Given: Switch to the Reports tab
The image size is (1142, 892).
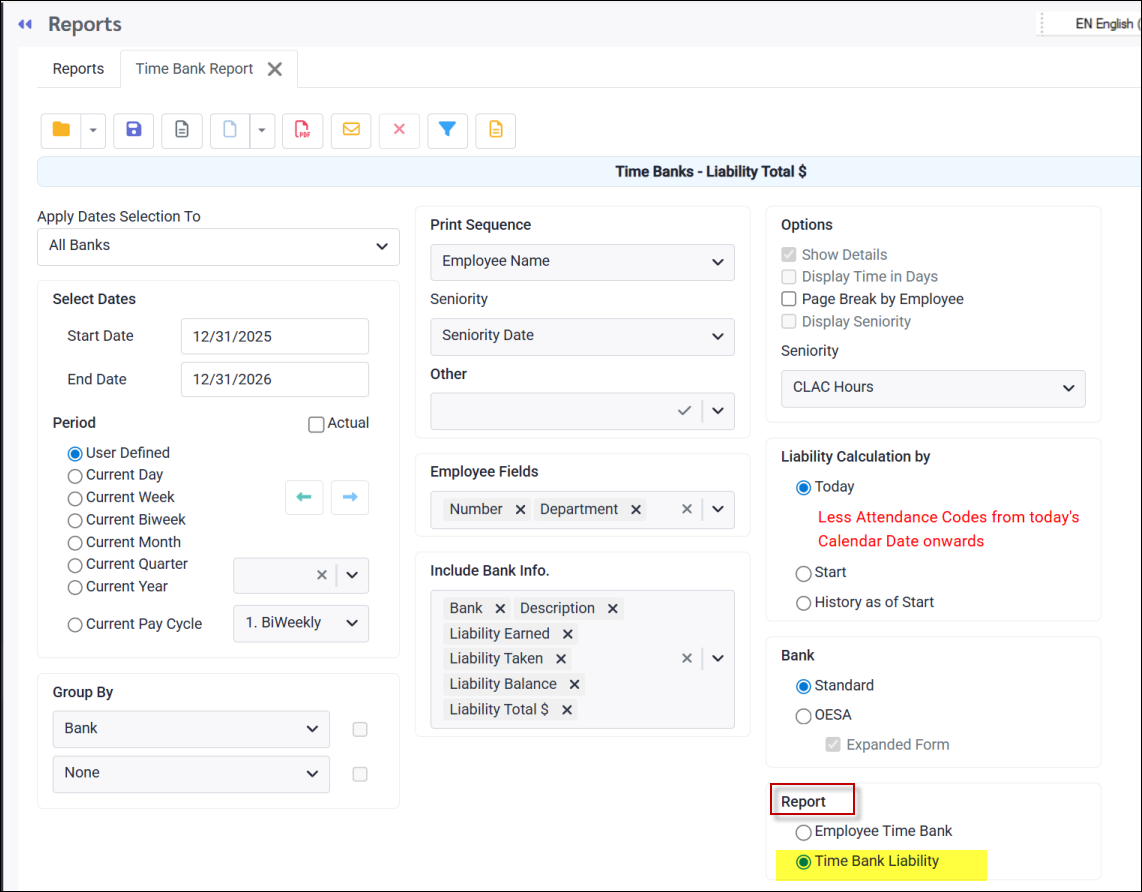Looking at the screenshot, I should click(x=78, y=69).
